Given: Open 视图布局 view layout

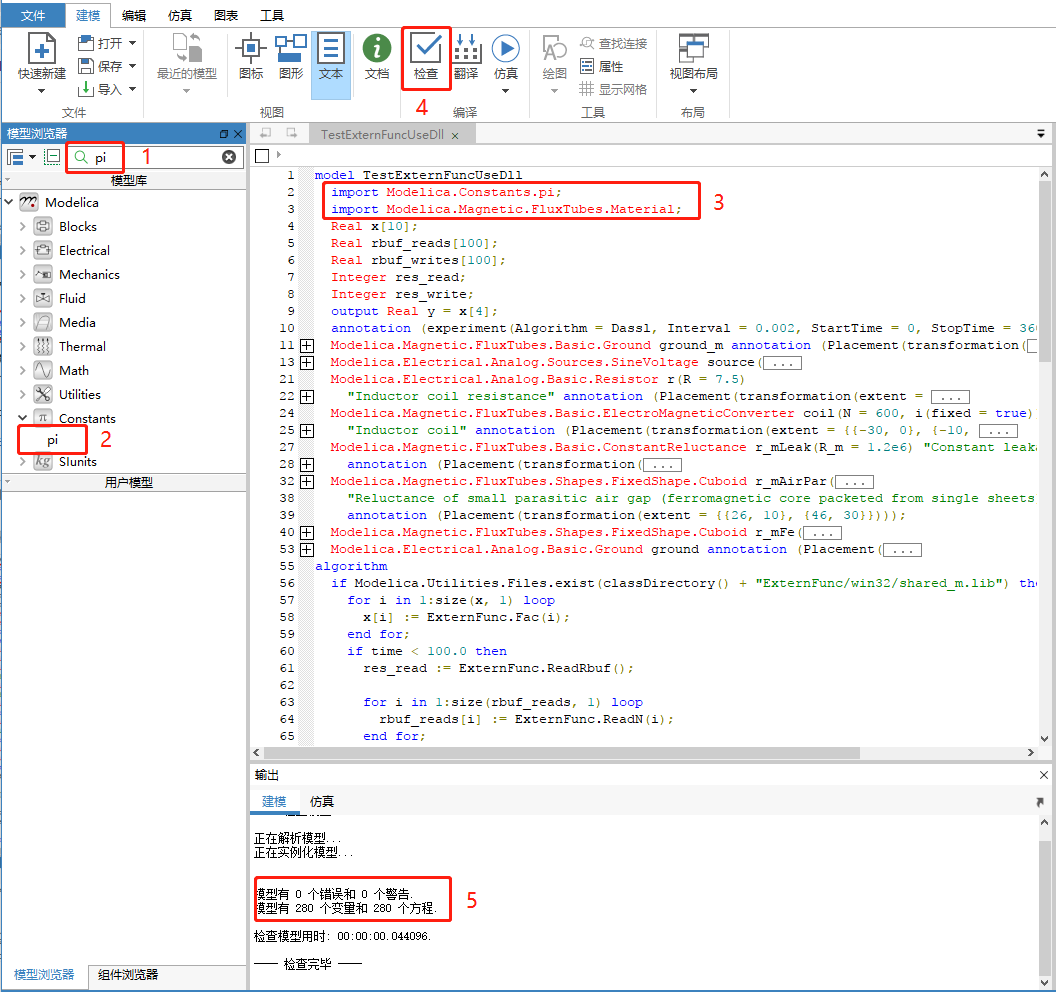Looking at the screenshot, I should [x=693, y=57].
